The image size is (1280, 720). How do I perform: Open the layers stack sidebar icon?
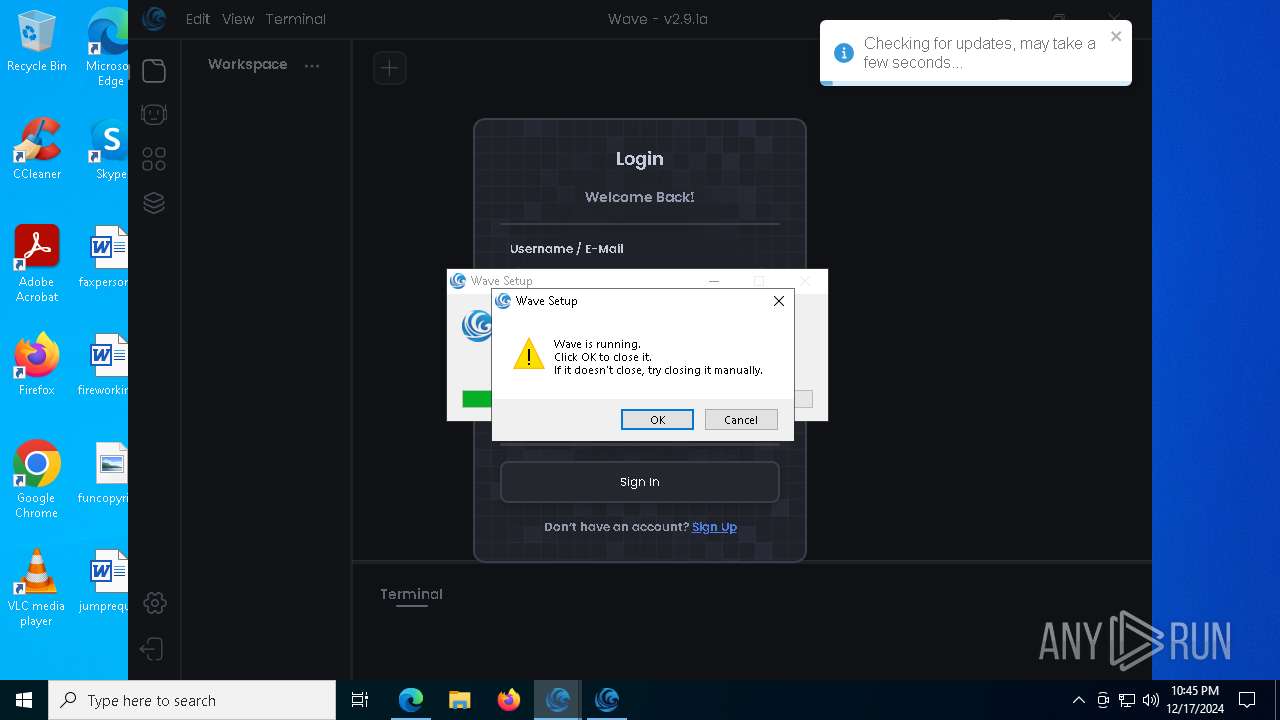tap(154, 203)
